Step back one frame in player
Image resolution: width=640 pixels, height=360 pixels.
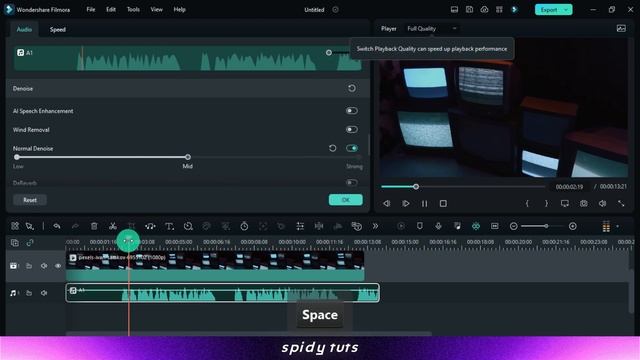387,203
